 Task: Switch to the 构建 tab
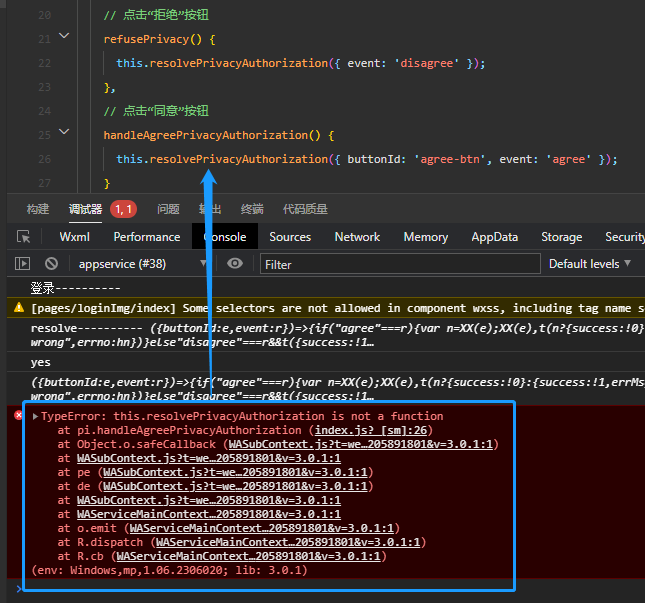pyautogui.click(x=38, y=209)
